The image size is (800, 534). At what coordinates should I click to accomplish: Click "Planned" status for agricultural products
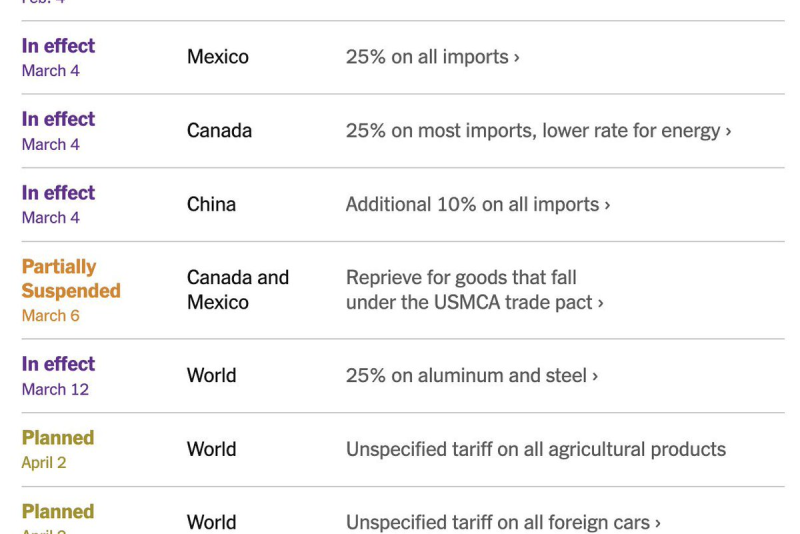click(x=58, y=438)
